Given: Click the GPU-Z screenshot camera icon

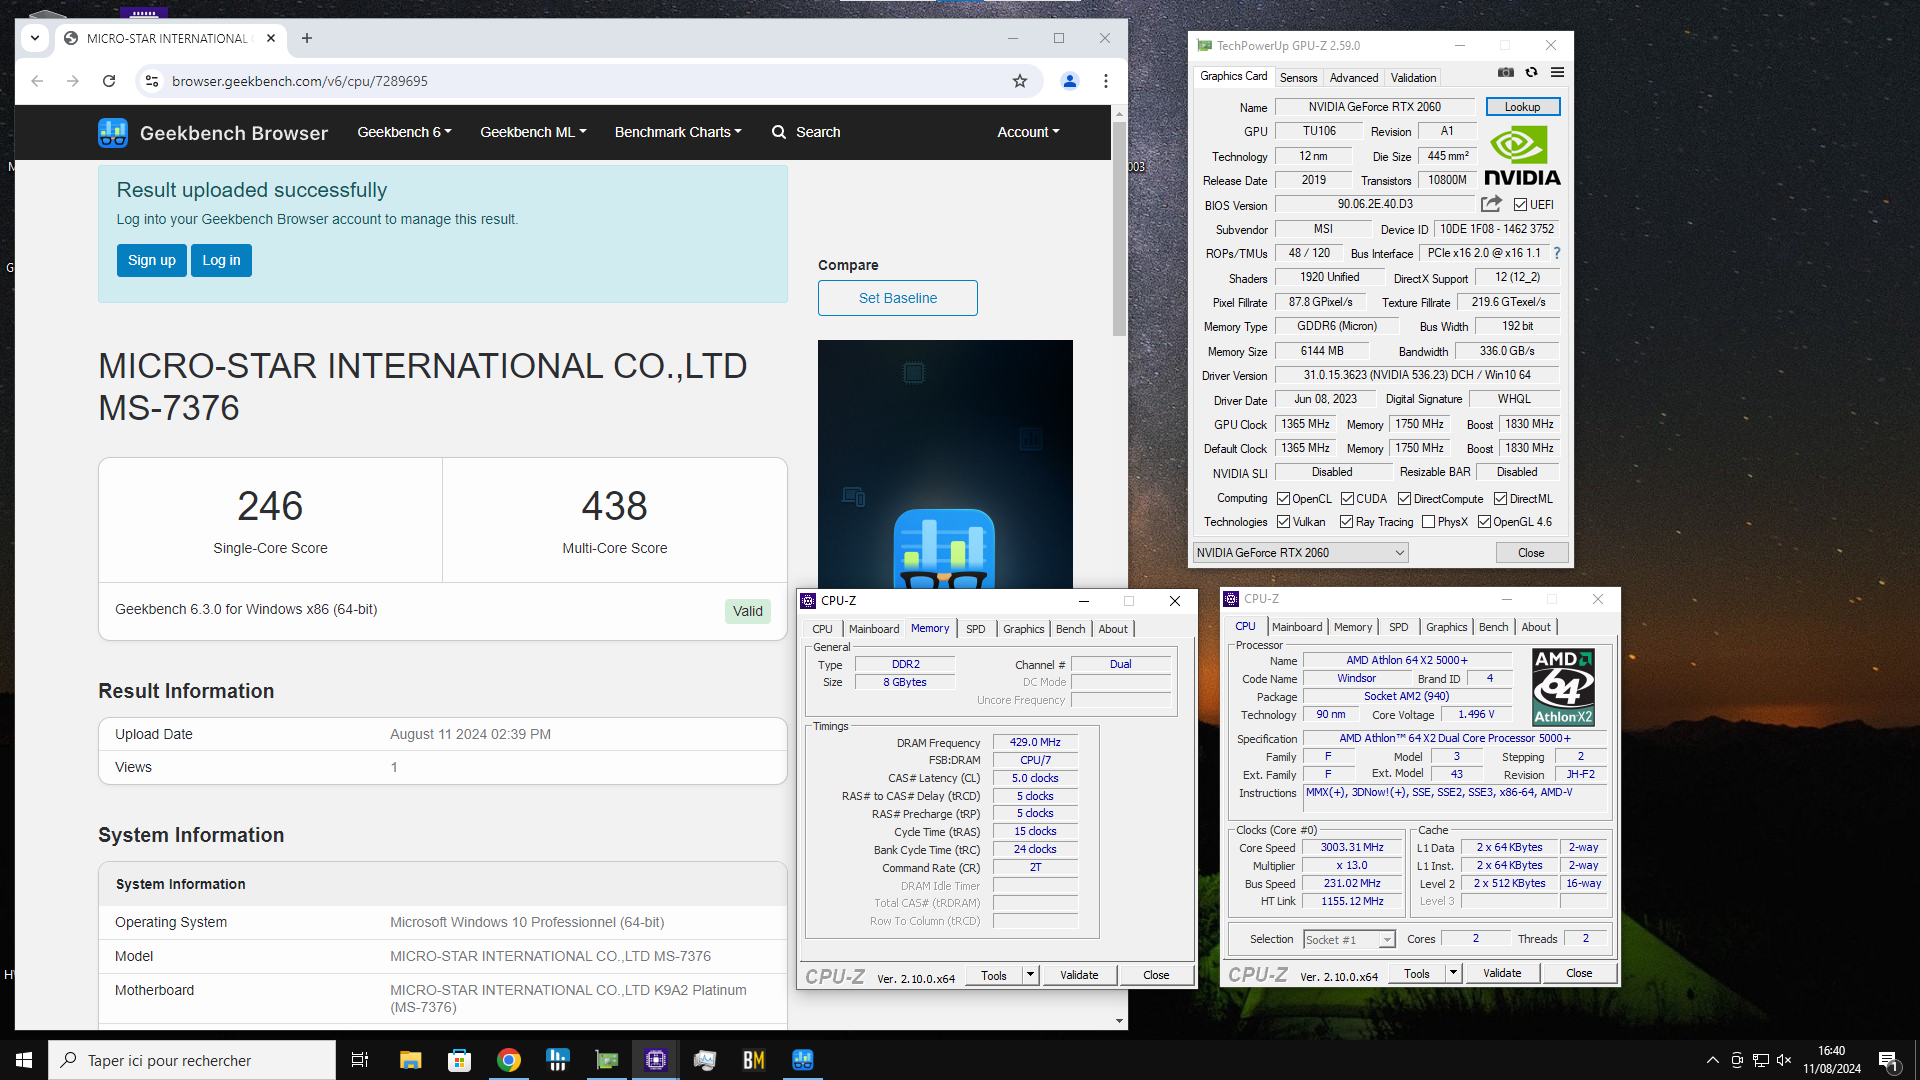Looking at the screenshot, I should (1505, 73).
